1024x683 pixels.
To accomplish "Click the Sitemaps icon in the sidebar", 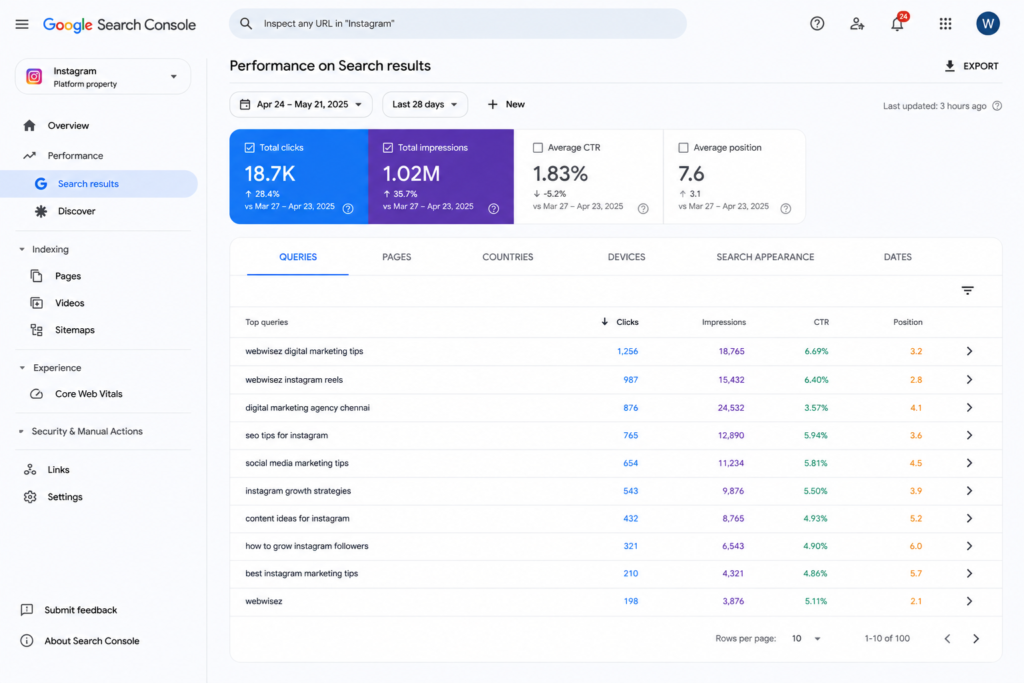I will point(37,330).
